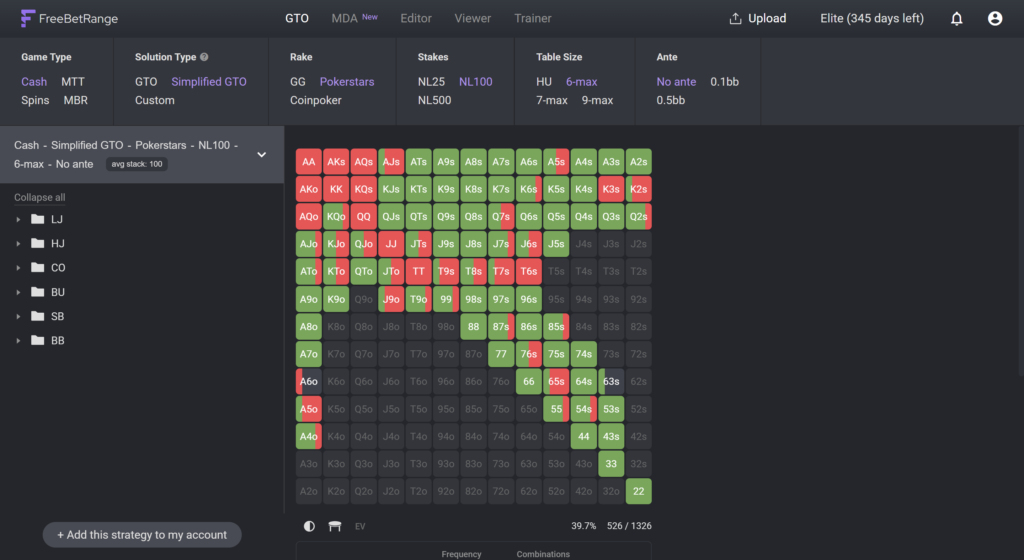Screen dimensions: 1024x560
Task: Open the user account profile icon
Action: pyautogui.click(x=995, y=18)
